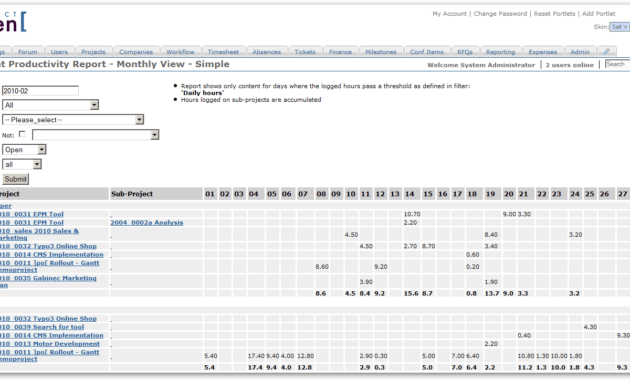Click the 4.30 hours cell
This screenshot has height=380, width=630.
(x=590, y=327)
